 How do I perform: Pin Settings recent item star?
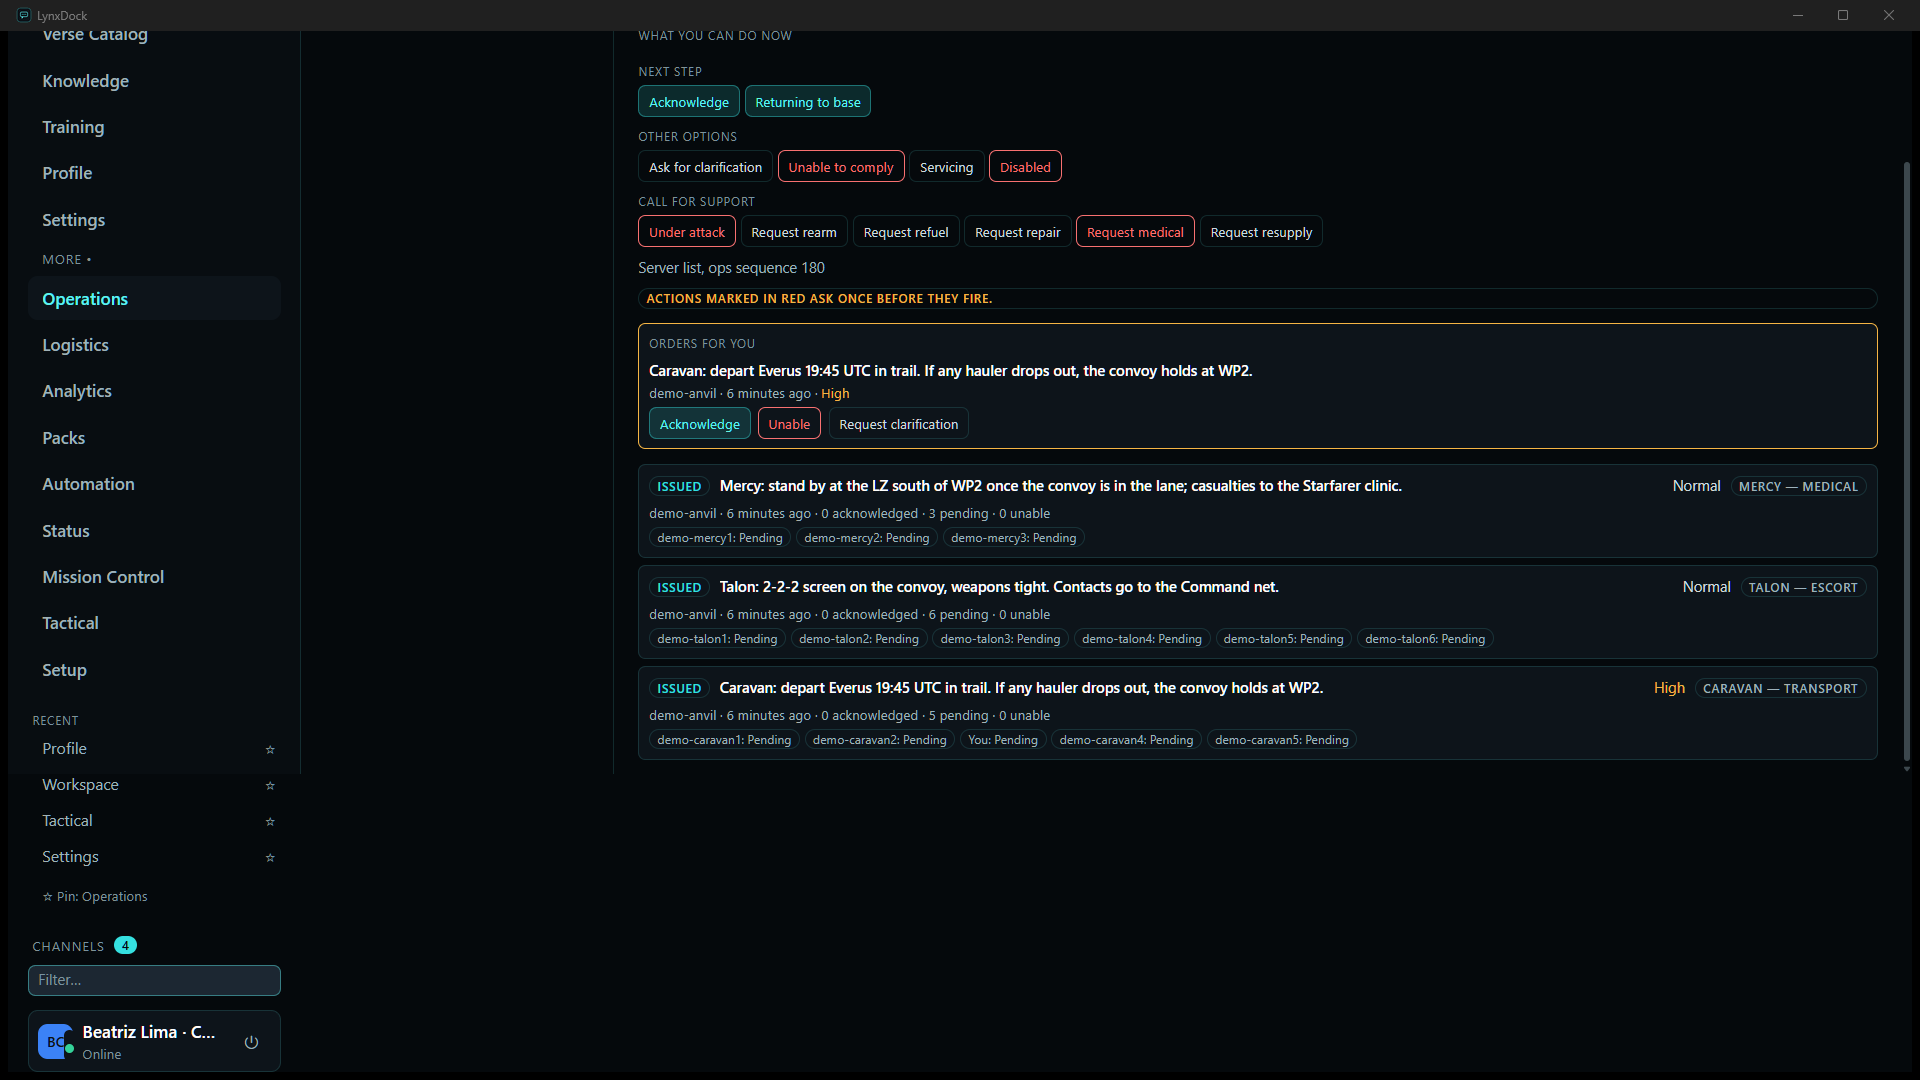(270, 857)
